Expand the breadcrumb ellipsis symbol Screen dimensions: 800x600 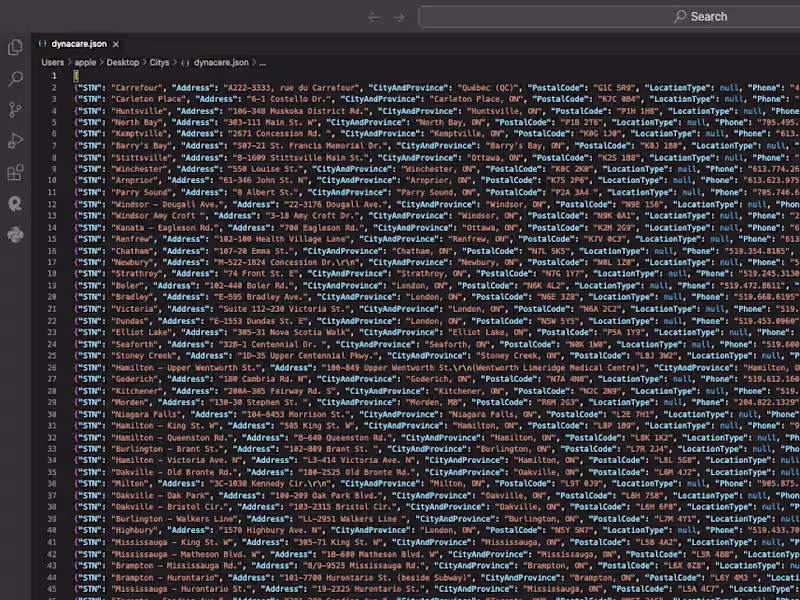click(x=261, y=62)
